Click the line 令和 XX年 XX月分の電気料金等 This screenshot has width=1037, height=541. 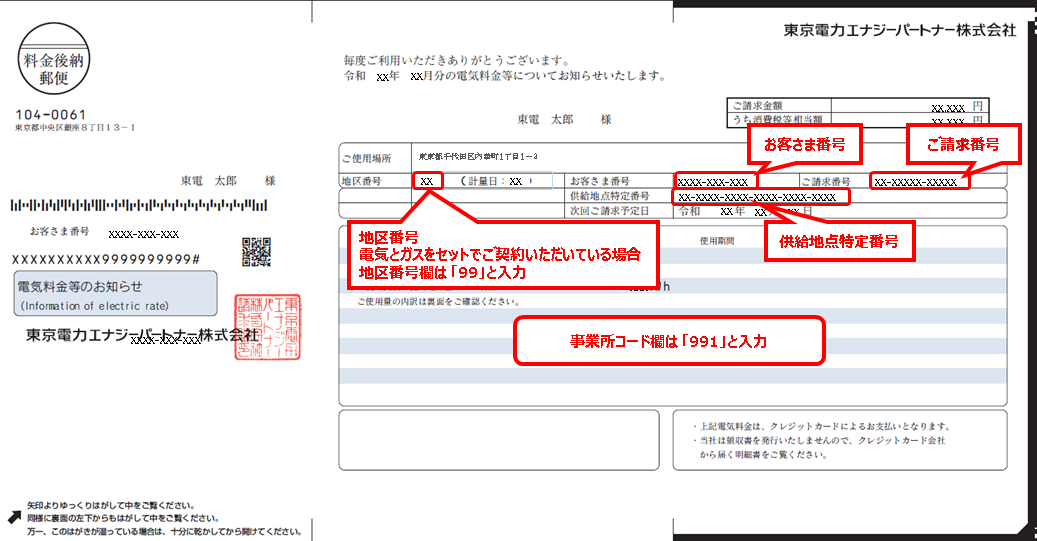coord(505,76)
